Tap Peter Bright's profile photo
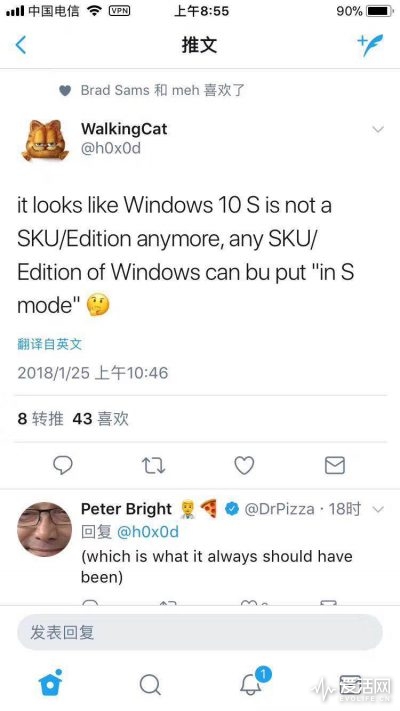The image size is (400, 711). pyautogui.click(x=44, y=529)
